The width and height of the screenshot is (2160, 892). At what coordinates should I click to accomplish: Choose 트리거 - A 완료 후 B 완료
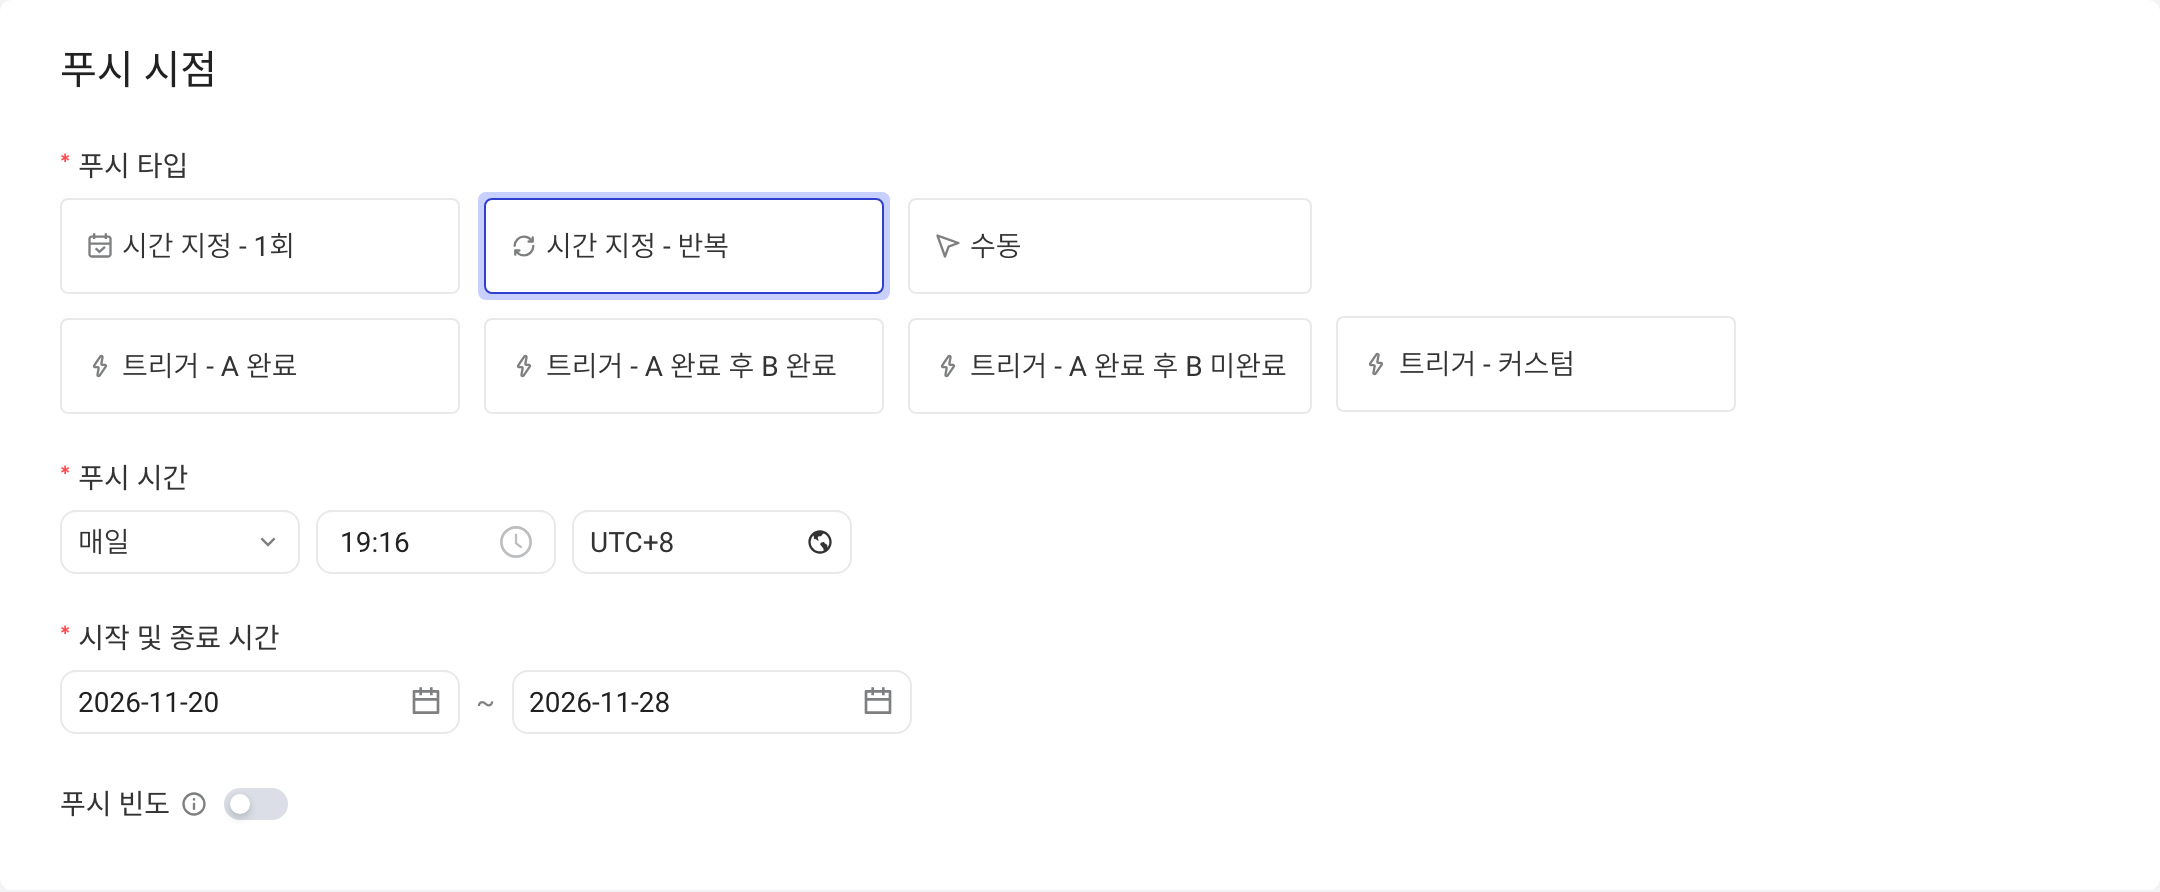click(x=684, y=366)
